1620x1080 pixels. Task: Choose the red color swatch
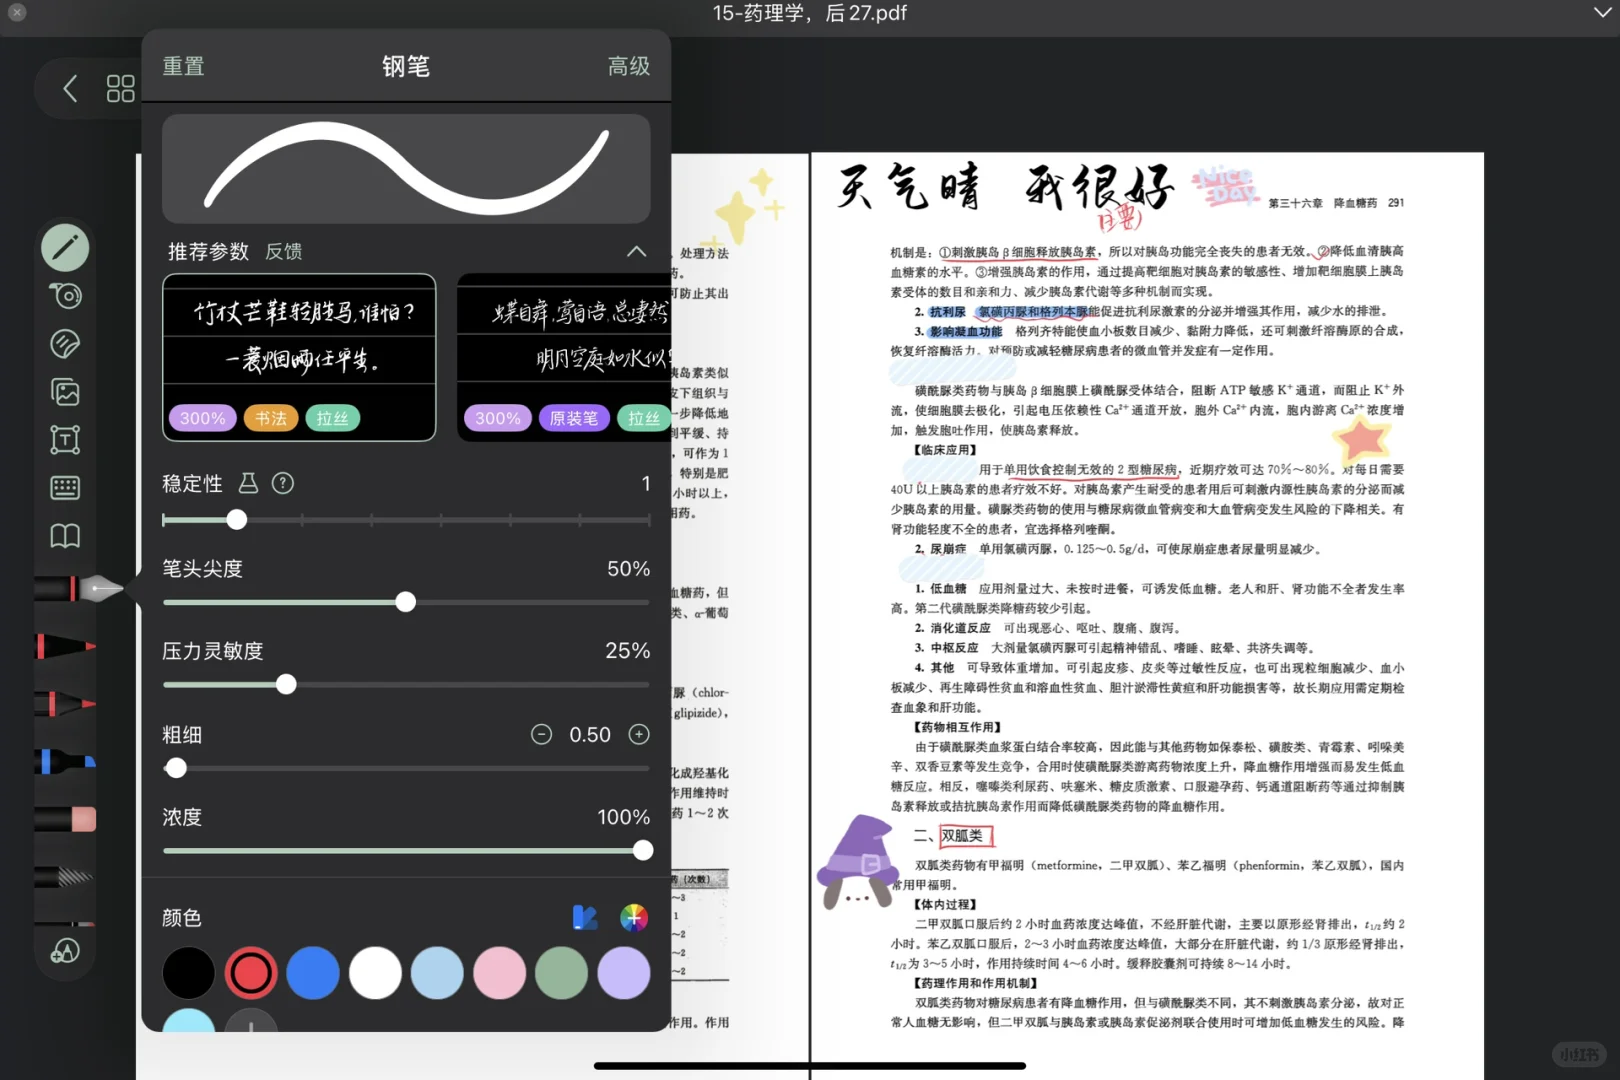[250, 973]
